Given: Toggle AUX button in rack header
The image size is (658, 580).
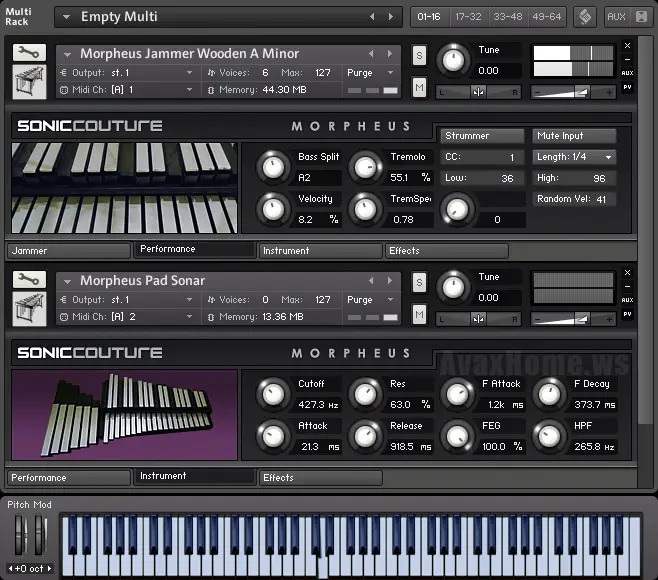Looking at the screenshot, I should pyautogui.click(x=616, y=17).
